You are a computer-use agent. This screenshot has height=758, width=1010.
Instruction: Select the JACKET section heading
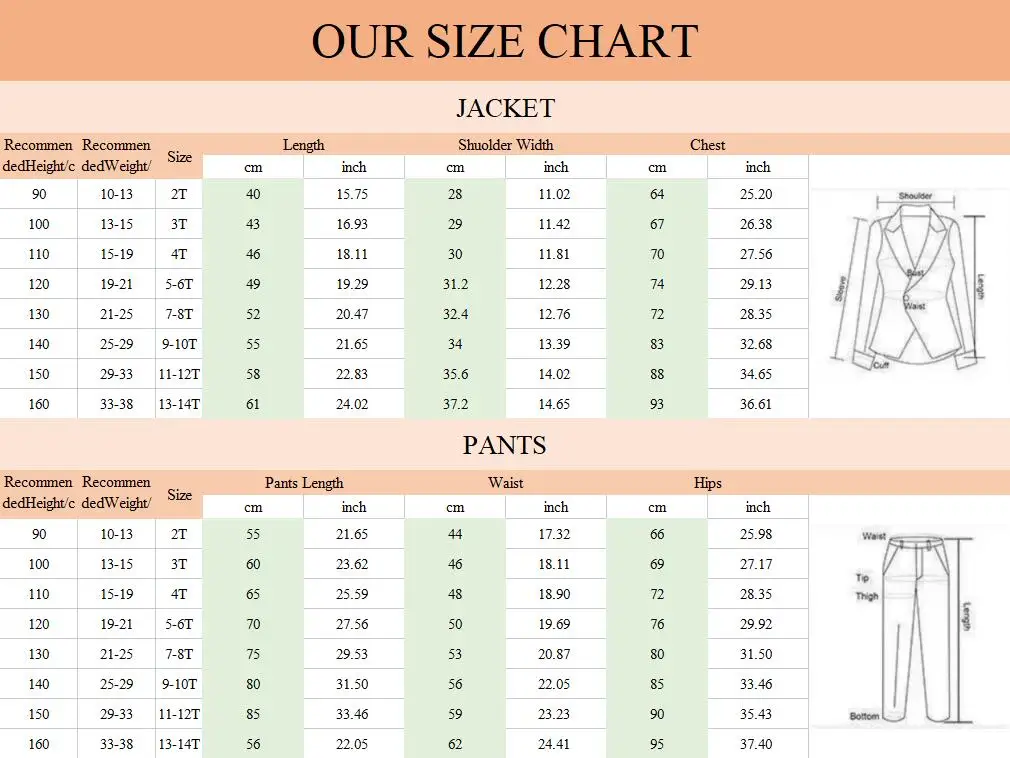(x=505, y=108)
